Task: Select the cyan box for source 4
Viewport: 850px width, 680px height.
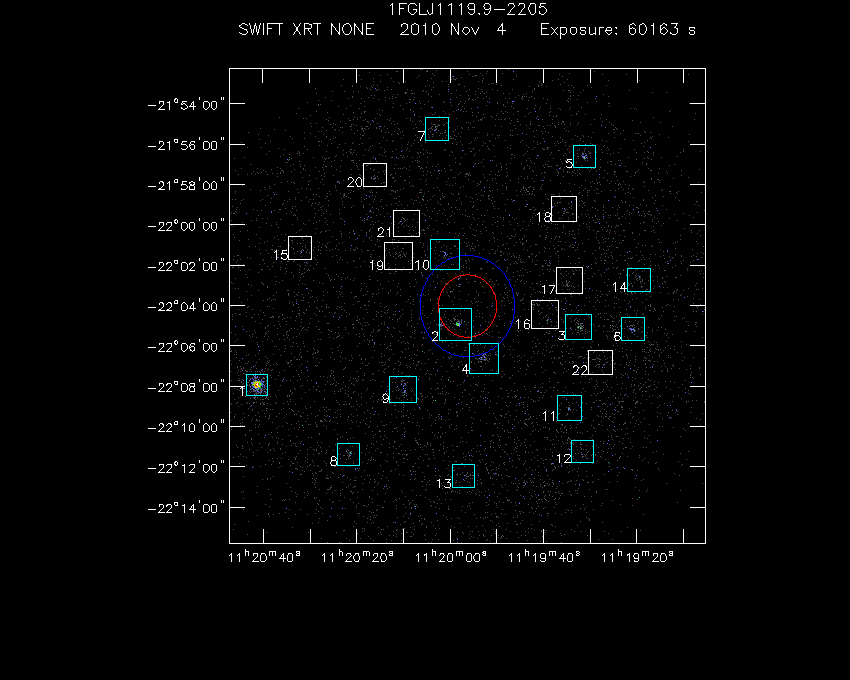Action: click(484, 358)
